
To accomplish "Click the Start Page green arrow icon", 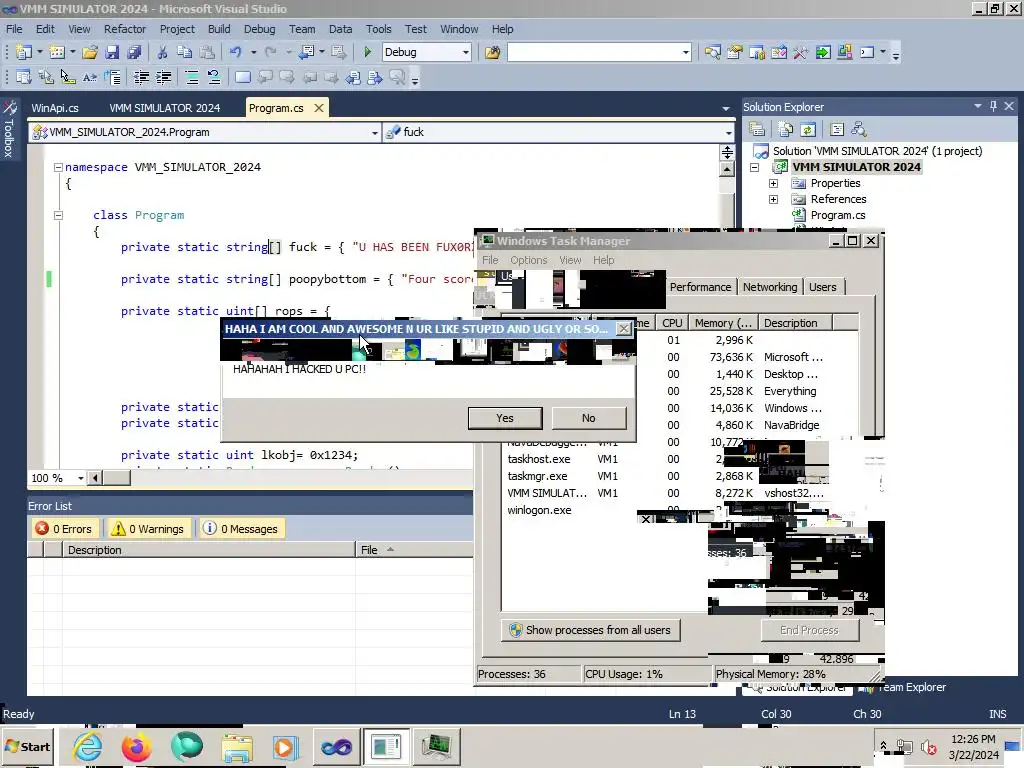I will pyautogui.click(x=823, y=52).
